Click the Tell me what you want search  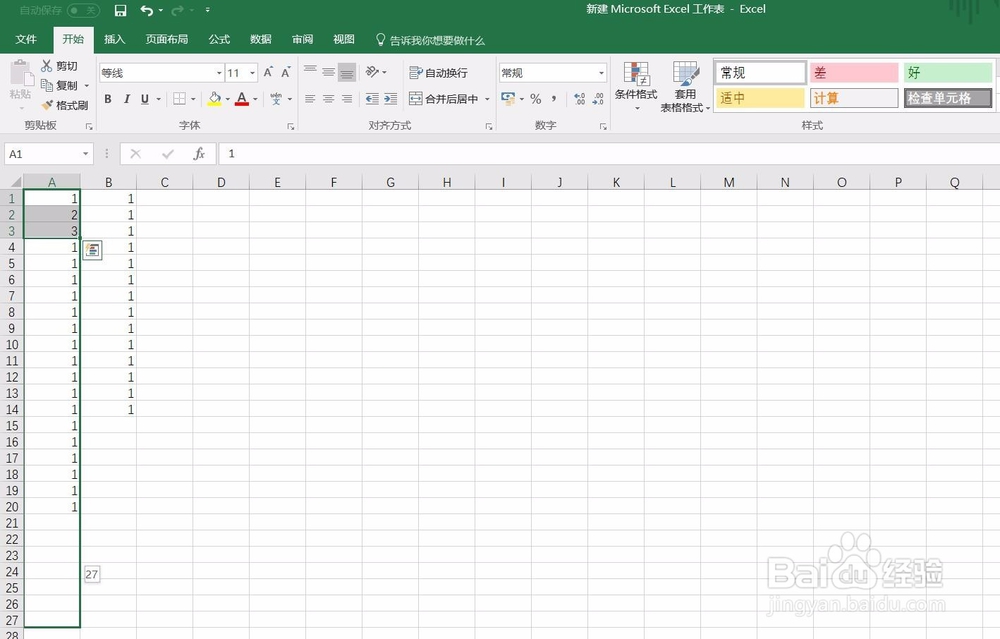(x=430, y=40)
